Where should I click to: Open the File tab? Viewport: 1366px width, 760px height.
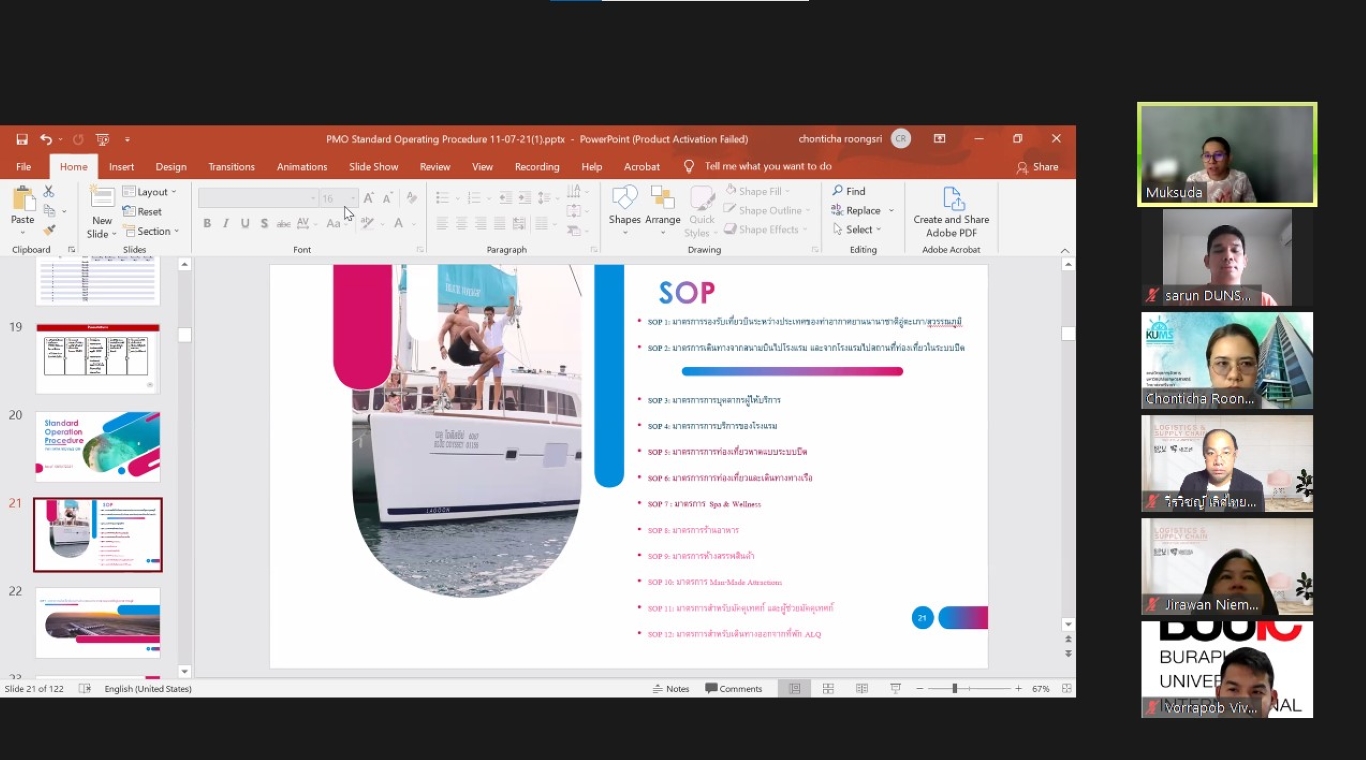23,167
